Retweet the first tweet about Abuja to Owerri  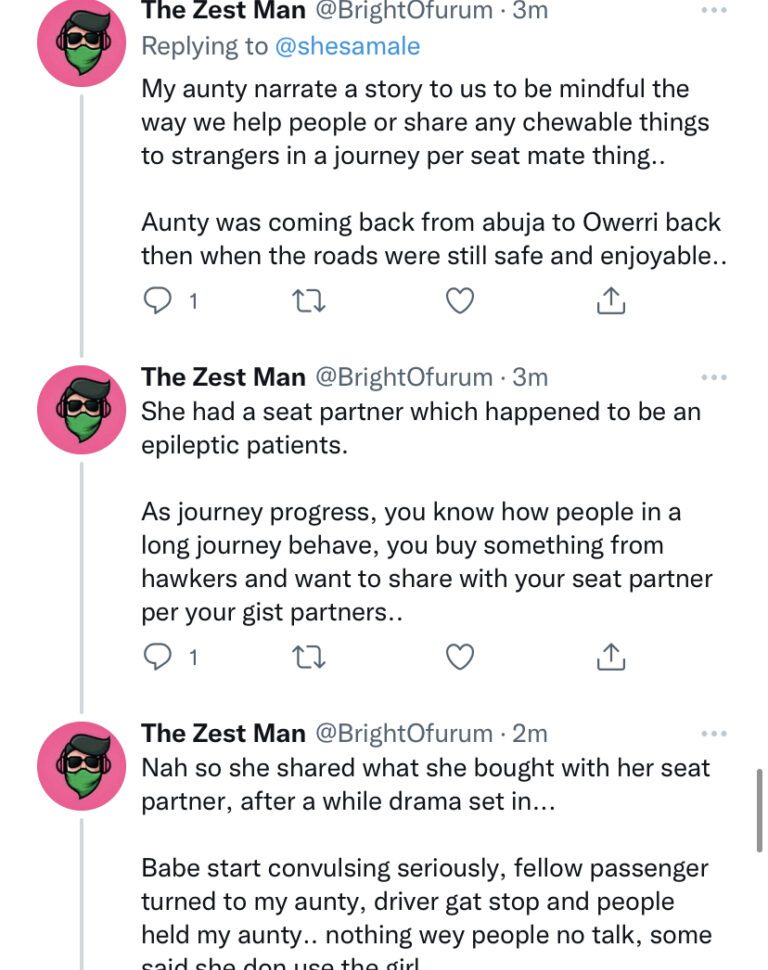[308, 300]
